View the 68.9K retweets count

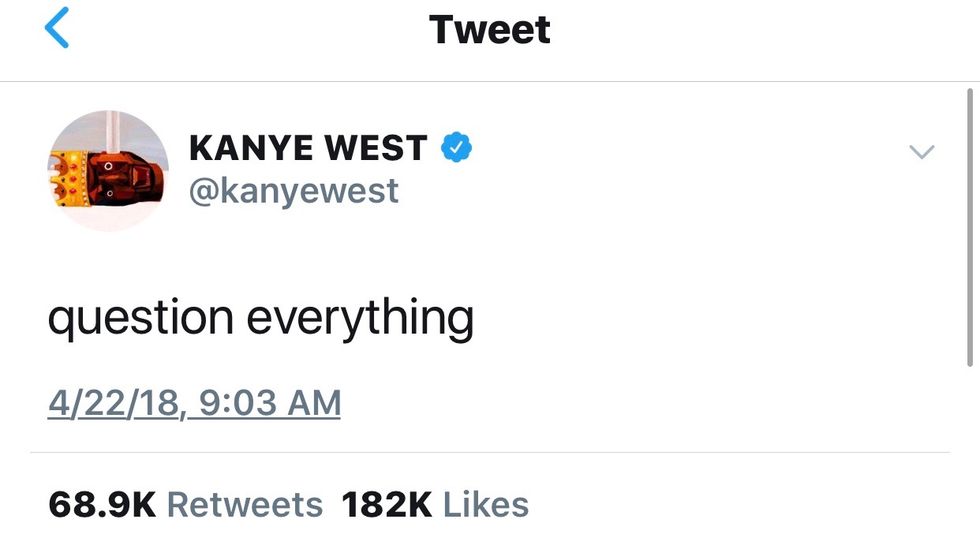[102, 505]
